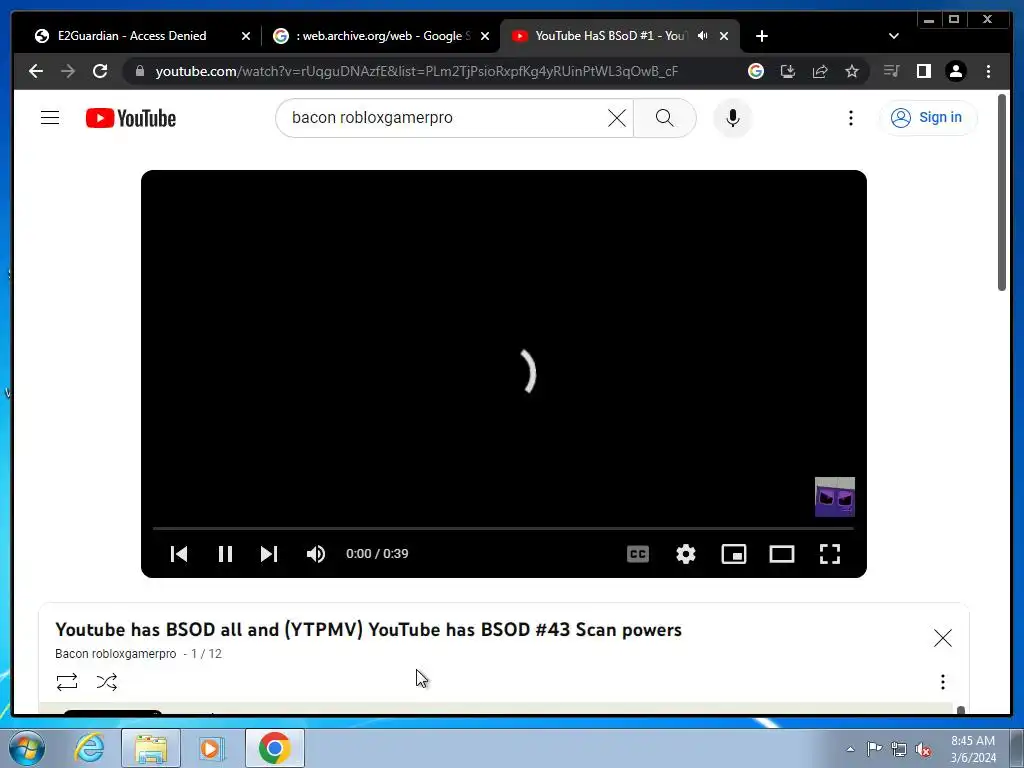
Task: Open YouTube settings three-dot menu
Action: click(x=850, y=118)
